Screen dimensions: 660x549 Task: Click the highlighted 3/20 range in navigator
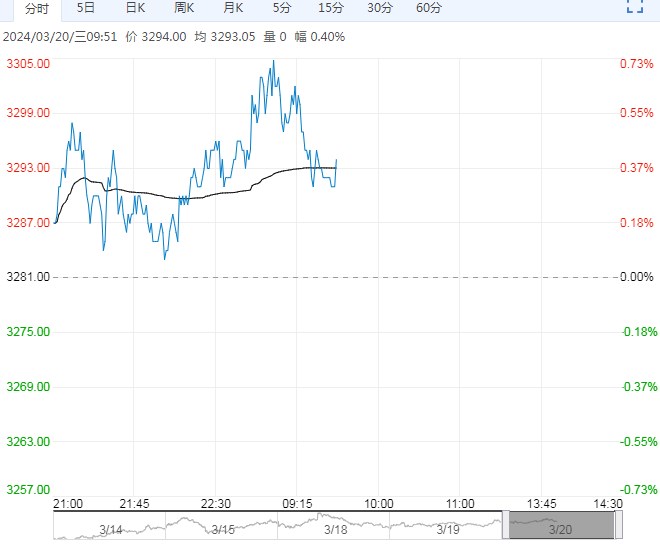(558, 526)
